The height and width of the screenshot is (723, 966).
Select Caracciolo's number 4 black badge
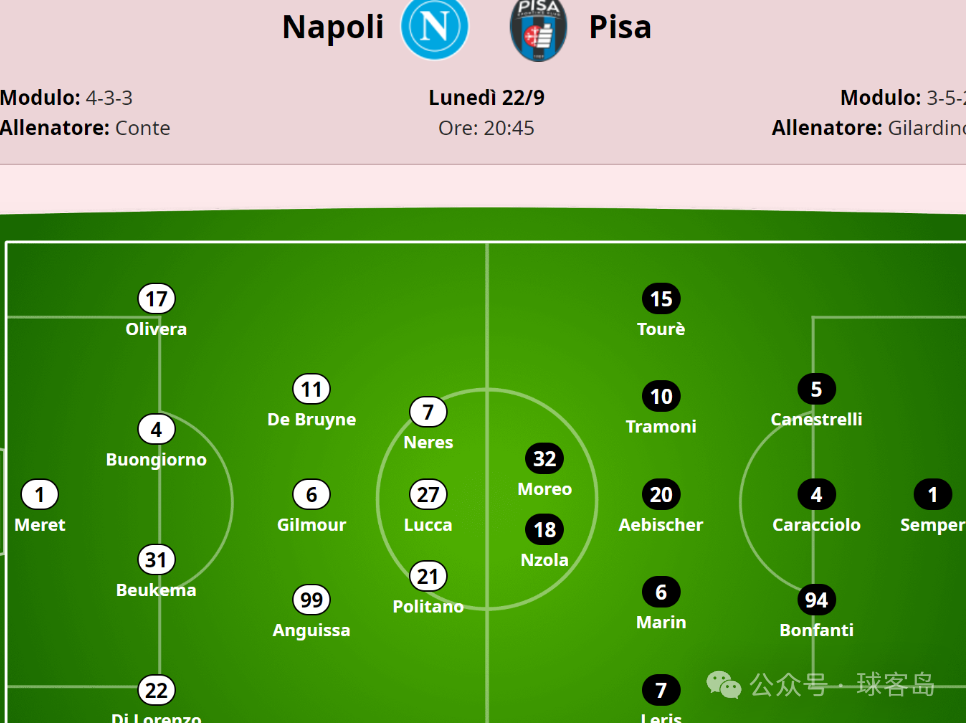pyautogui.click(x=816, y=495)
